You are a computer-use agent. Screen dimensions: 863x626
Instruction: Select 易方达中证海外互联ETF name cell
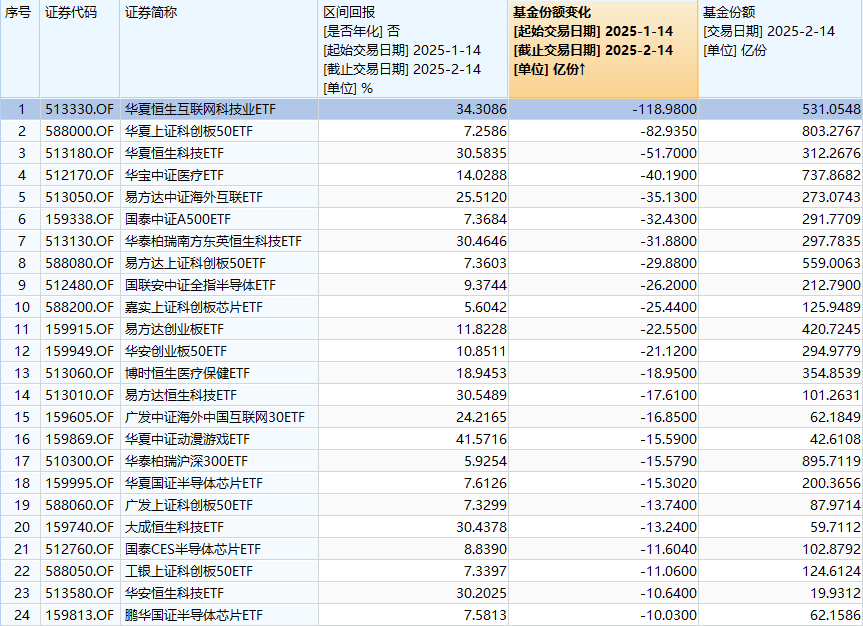coord(219,197)
